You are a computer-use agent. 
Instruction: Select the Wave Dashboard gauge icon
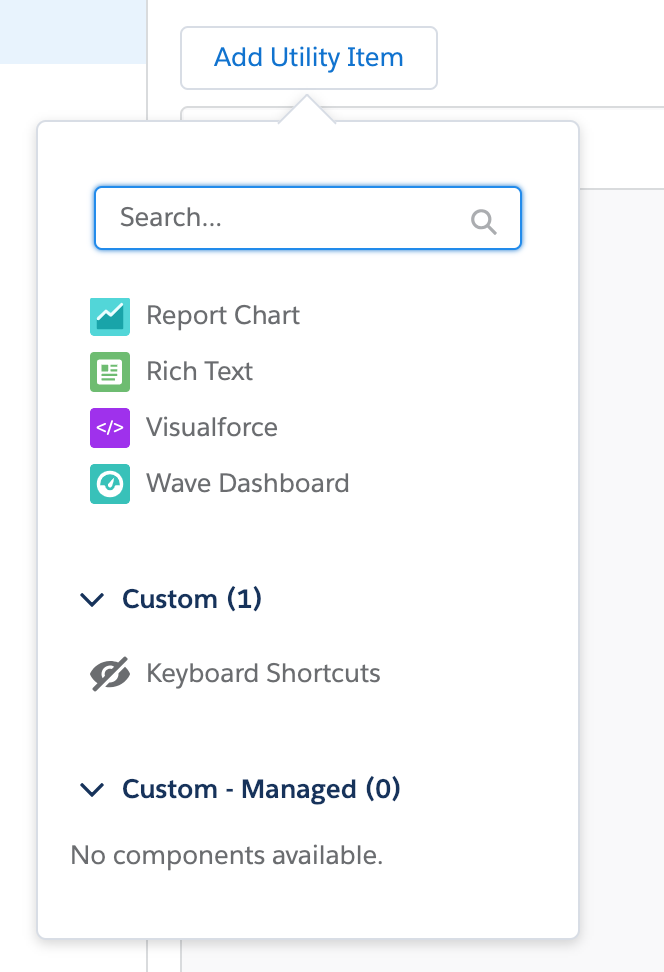[x=110, y=484]
